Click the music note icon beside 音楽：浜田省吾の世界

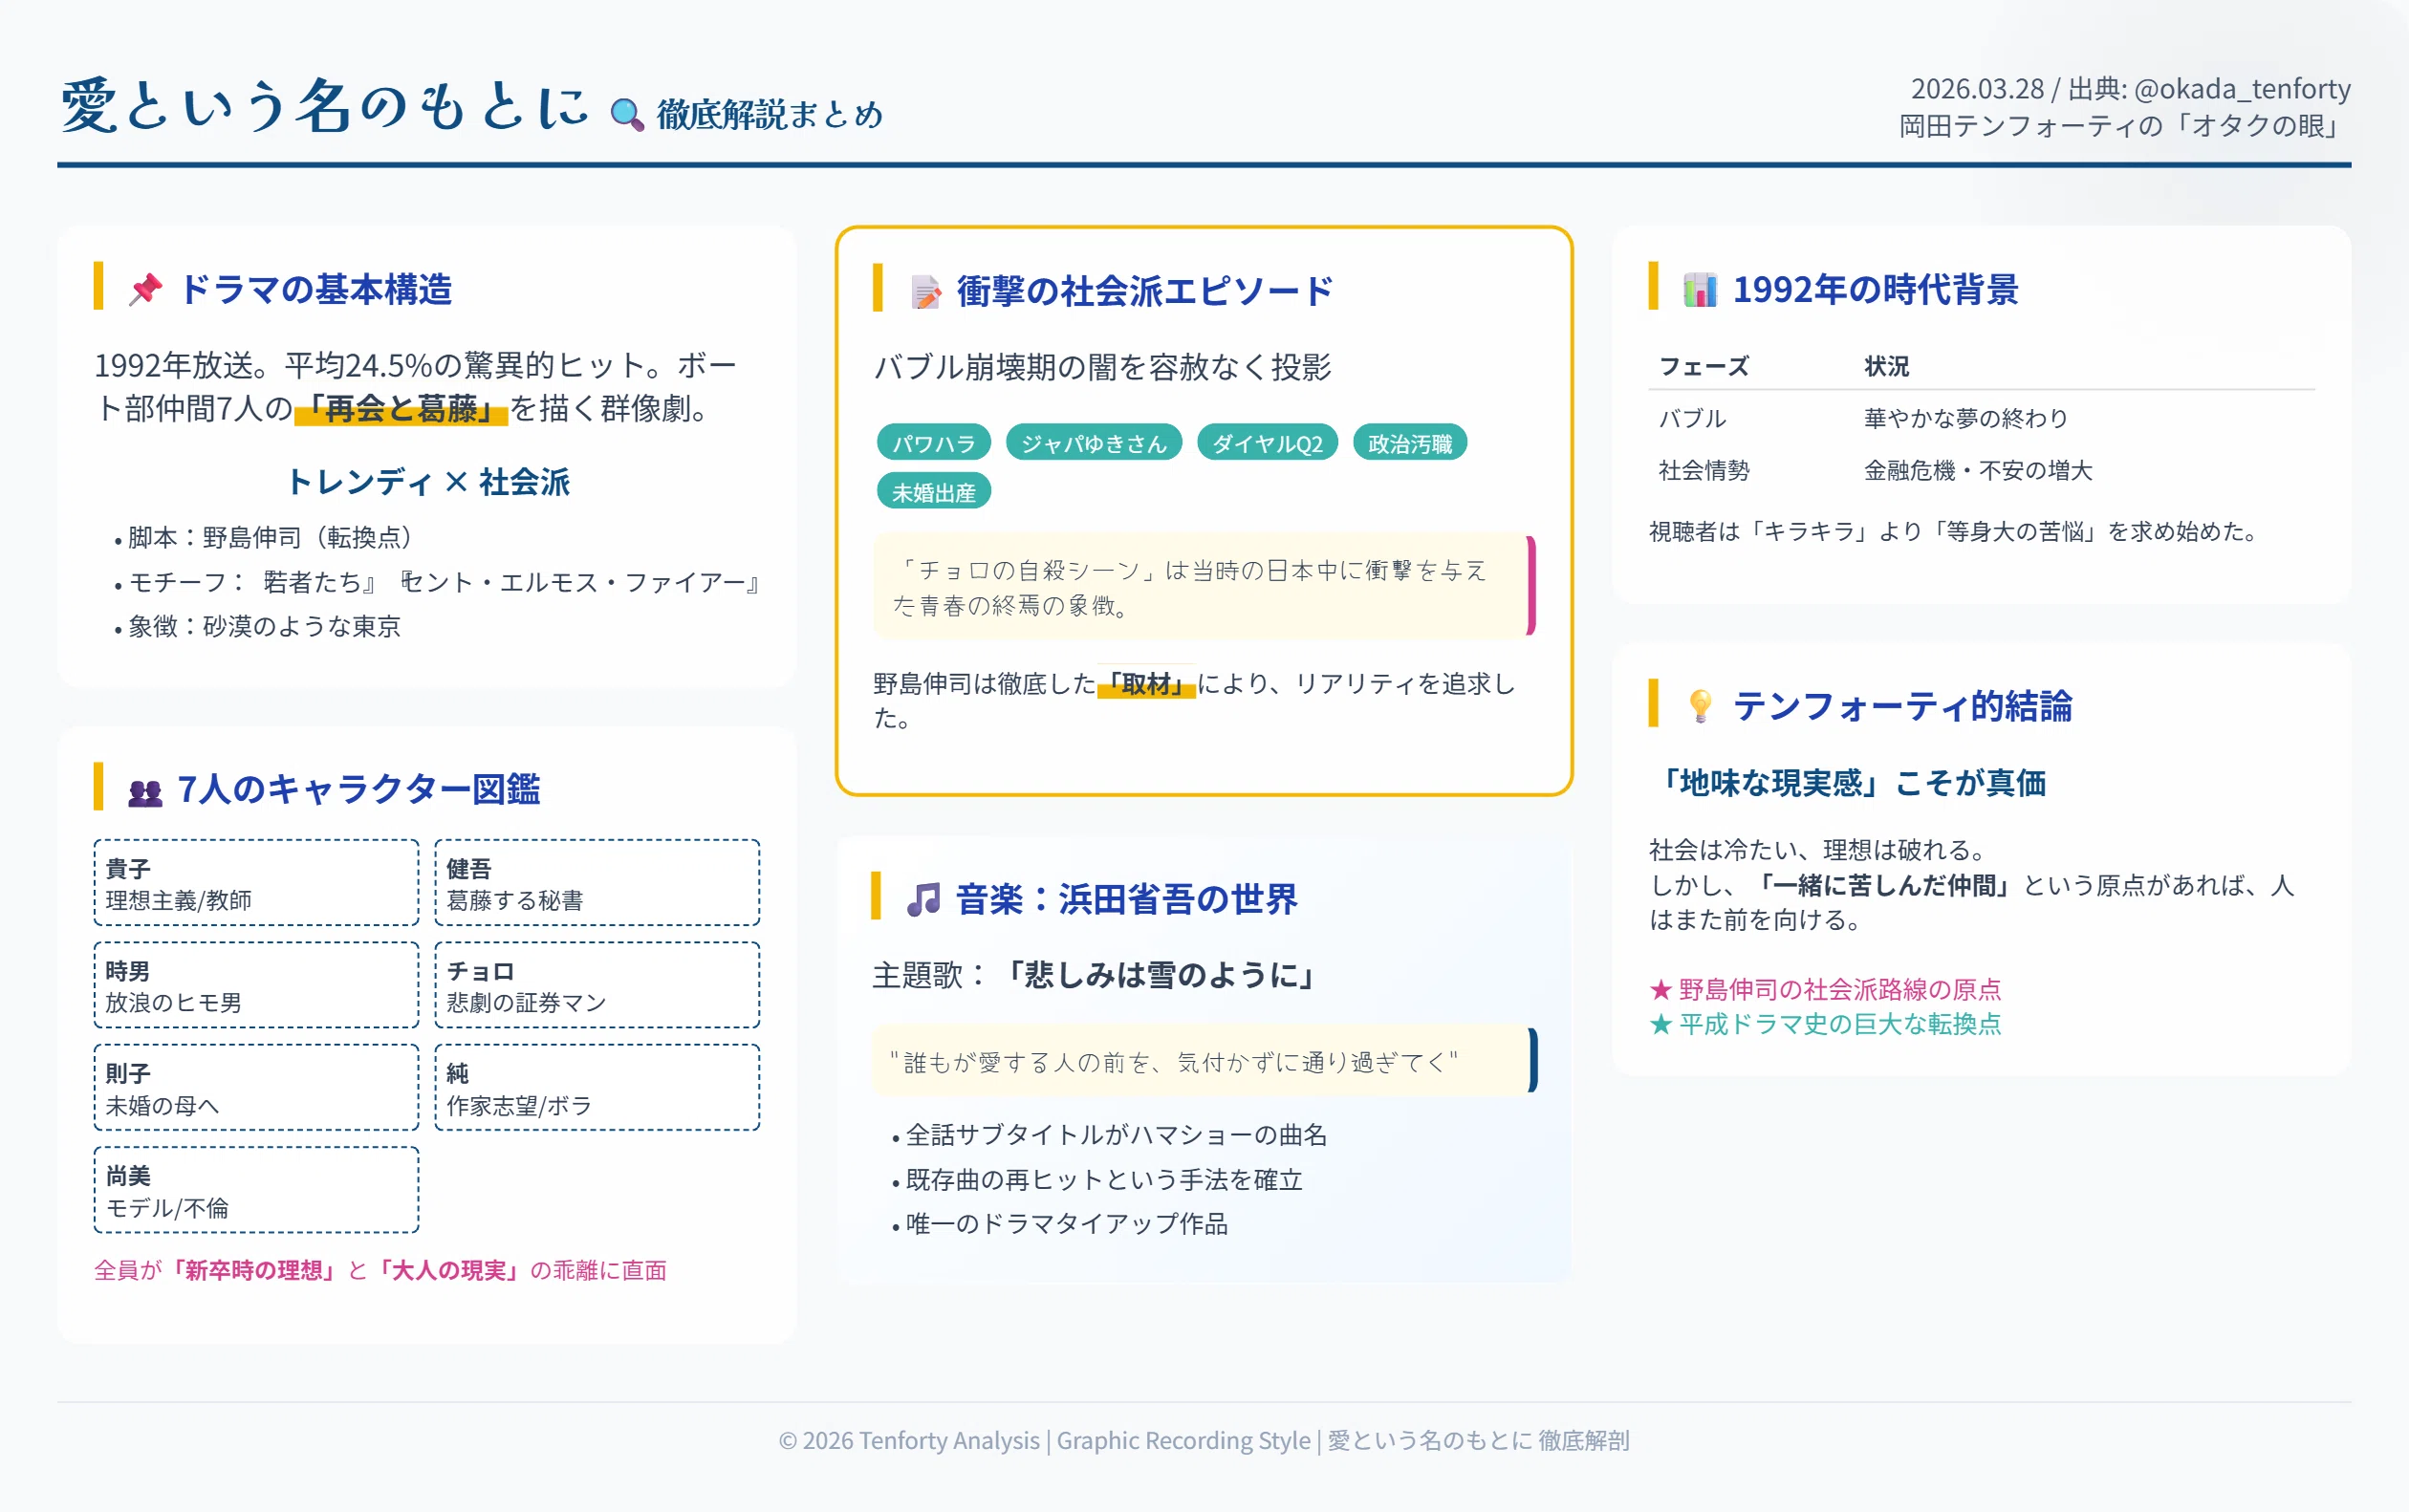point(923,899)
